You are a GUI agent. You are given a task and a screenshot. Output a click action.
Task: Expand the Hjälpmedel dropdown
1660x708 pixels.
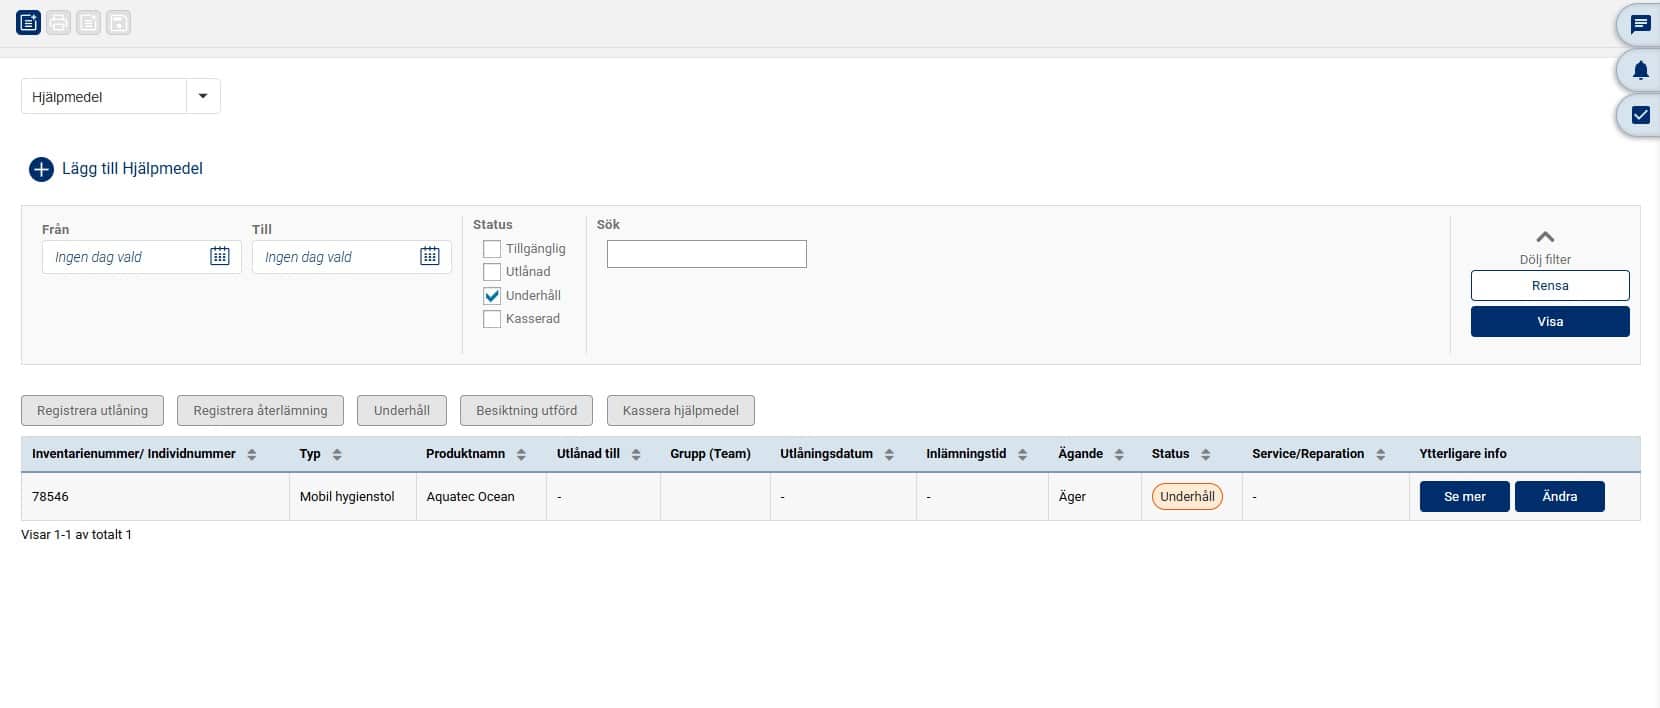pos(203,97)
